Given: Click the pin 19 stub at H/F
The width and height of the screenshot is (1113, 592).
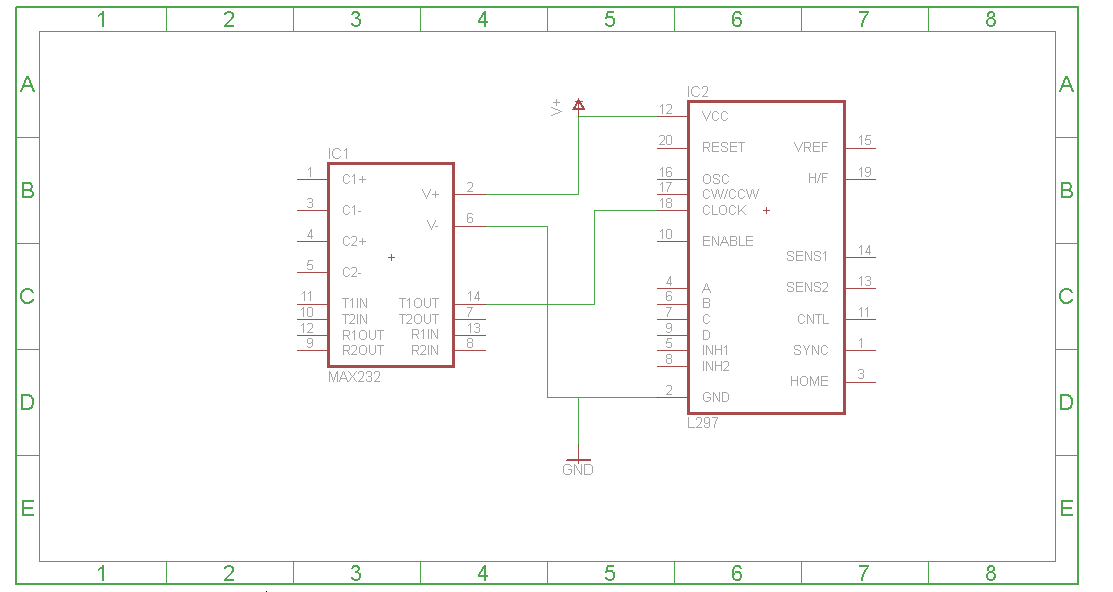Looking at the screenshot, I should tap(860, 180).
